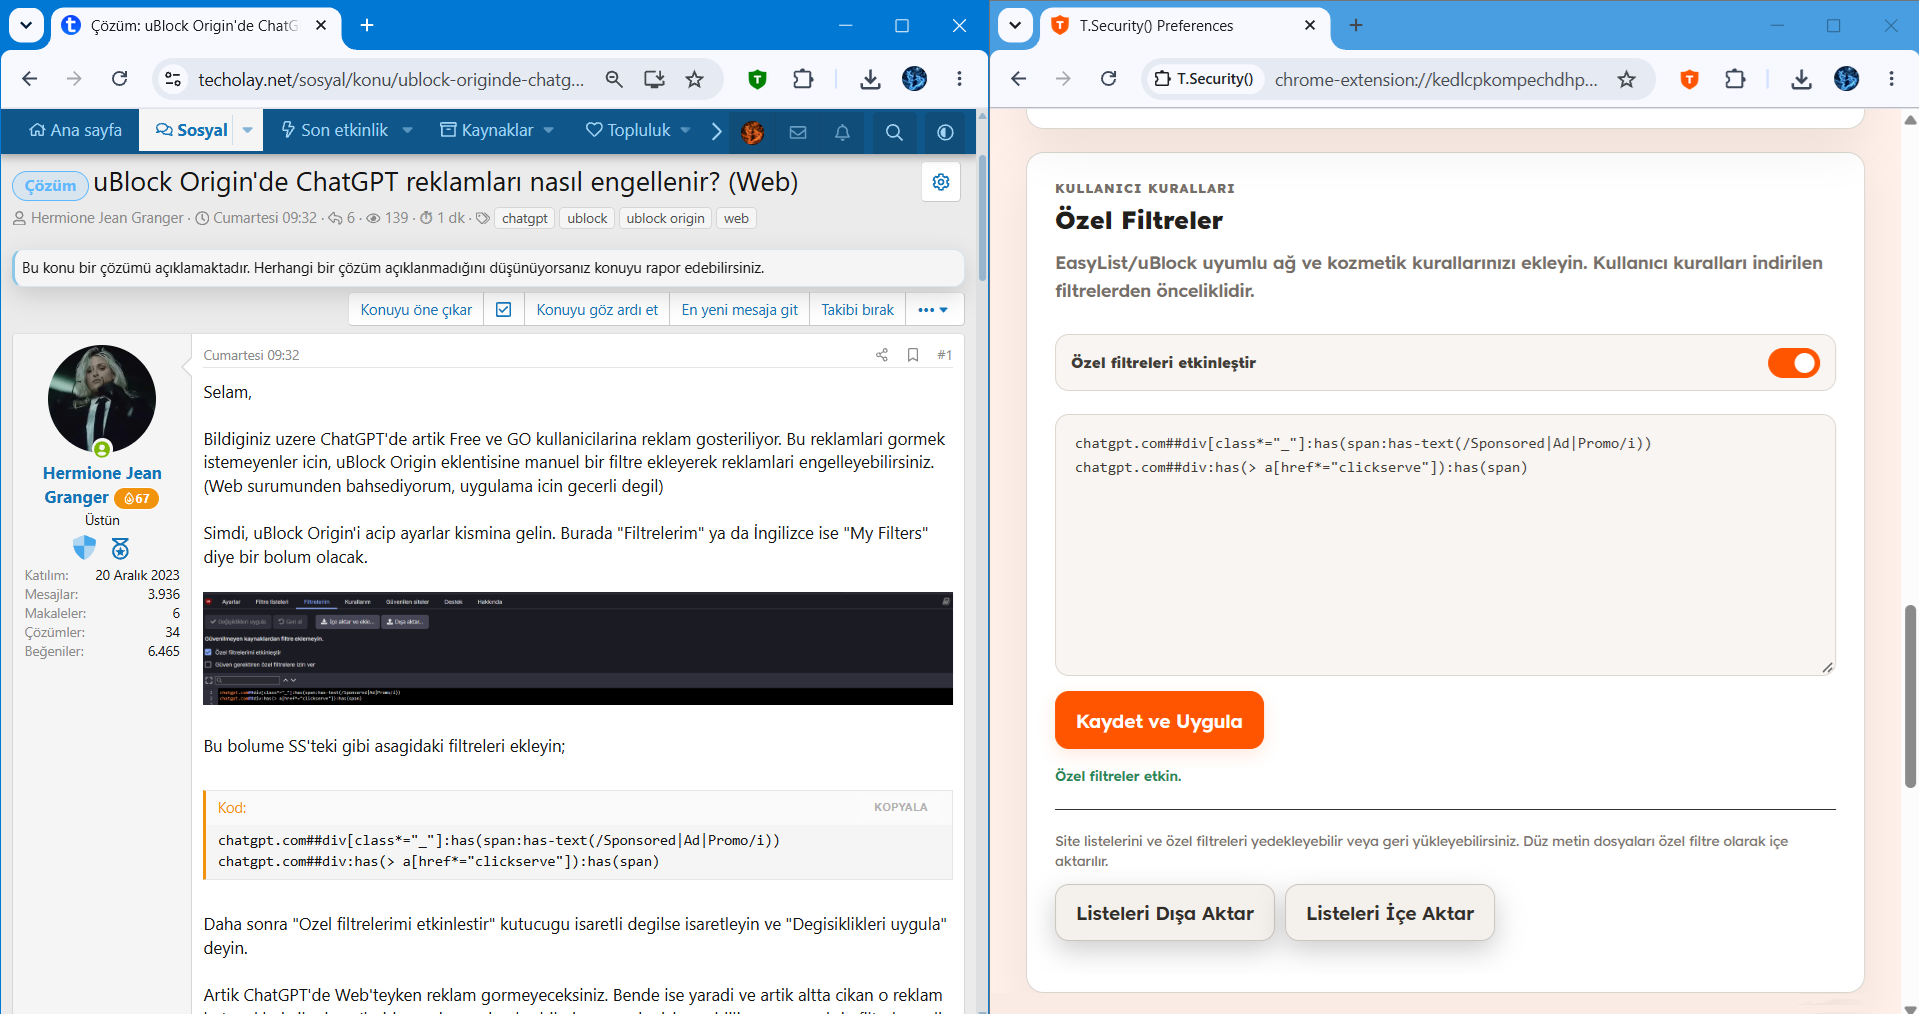
Task: Toggle forum dark mode style icon
Action: pyautogui.click(x=945, y=132)
